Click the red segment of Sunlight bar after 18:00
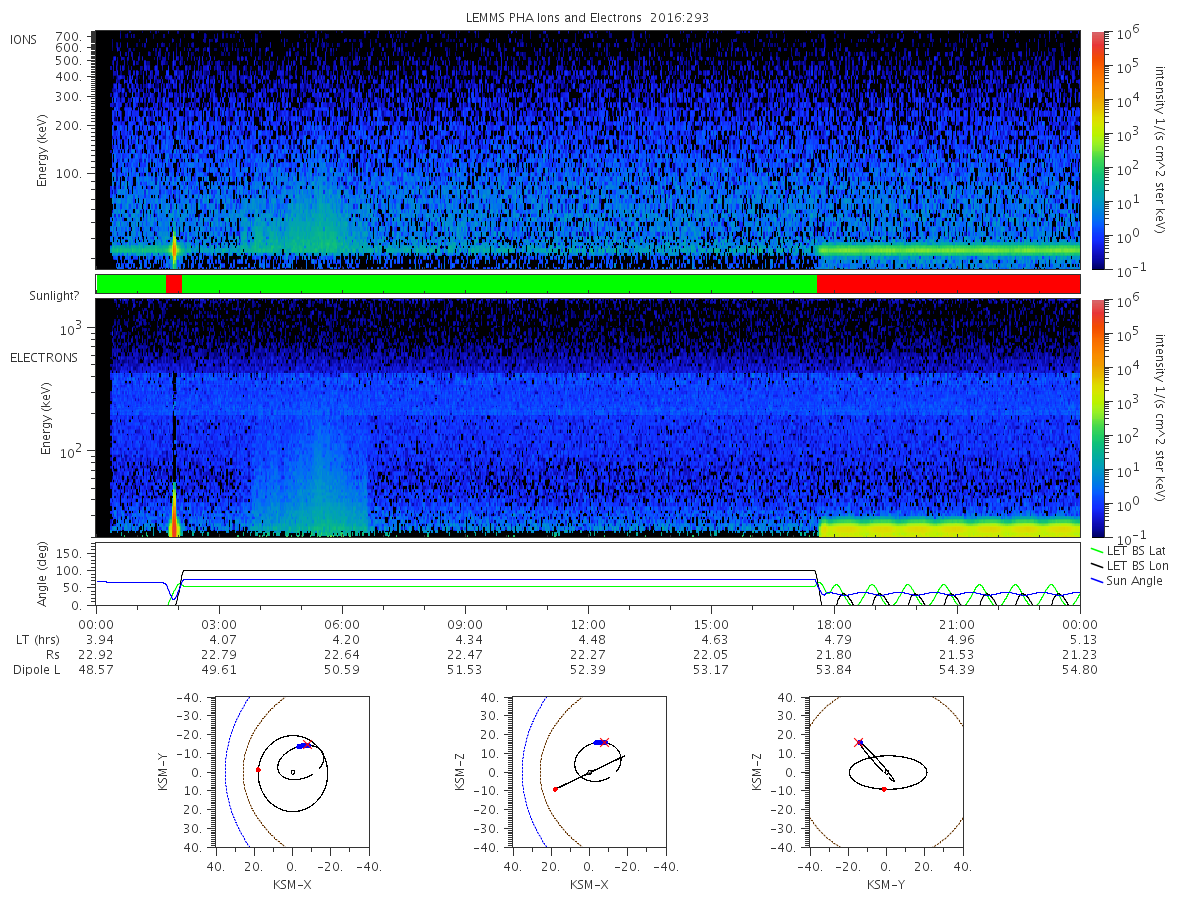Image resolution: width=1200 pixels, height=900 pixels. point(949,284)
